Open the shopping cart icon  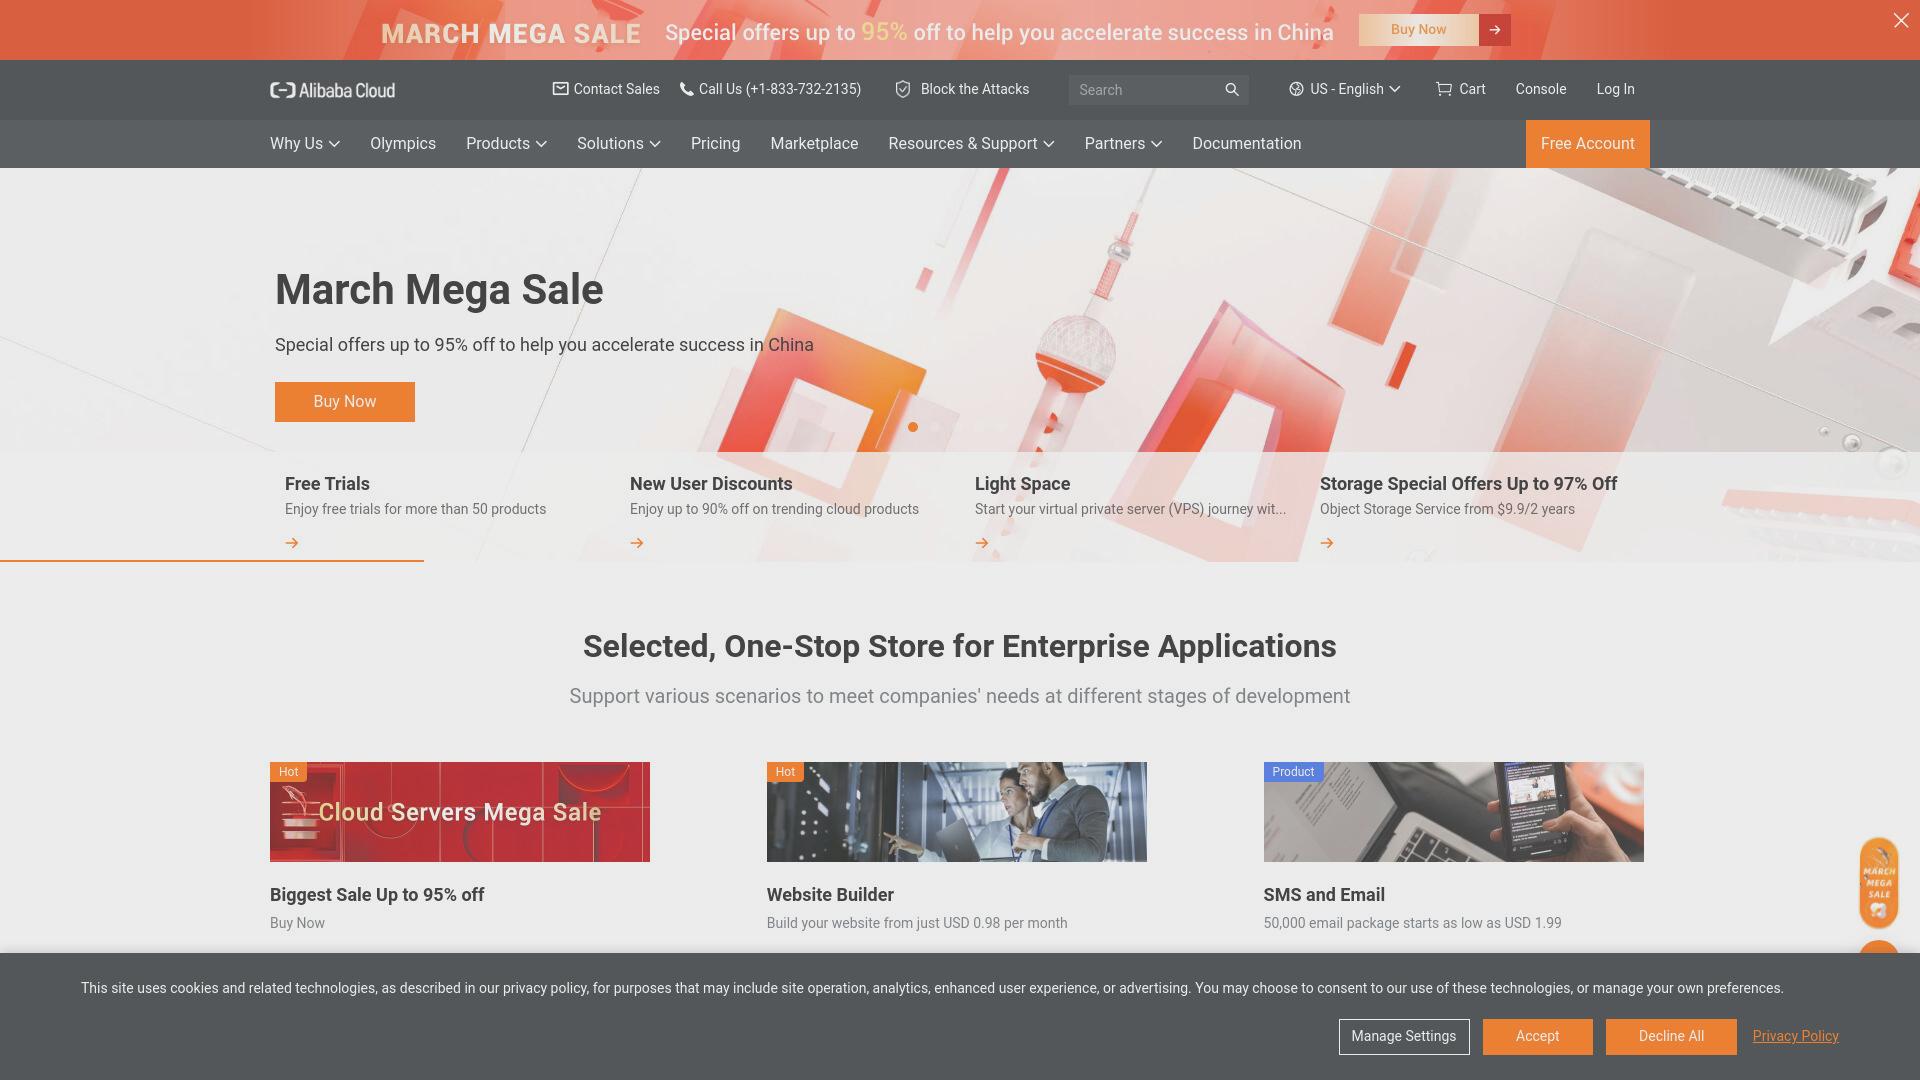pyautogui.click(x=1443, y=89)
